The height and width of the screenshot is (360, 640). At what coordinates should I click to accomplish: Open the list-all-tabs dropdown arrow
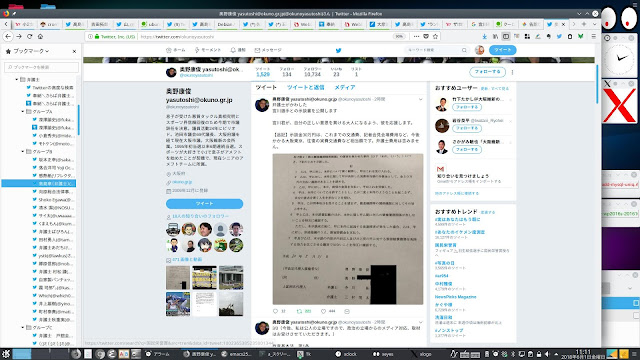(594, 24)
